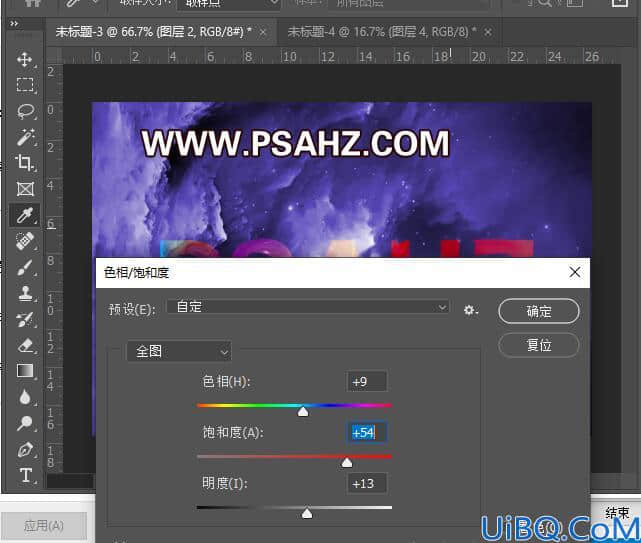
Task: Select the Rectangular Marquee tool
Action: 25,85
